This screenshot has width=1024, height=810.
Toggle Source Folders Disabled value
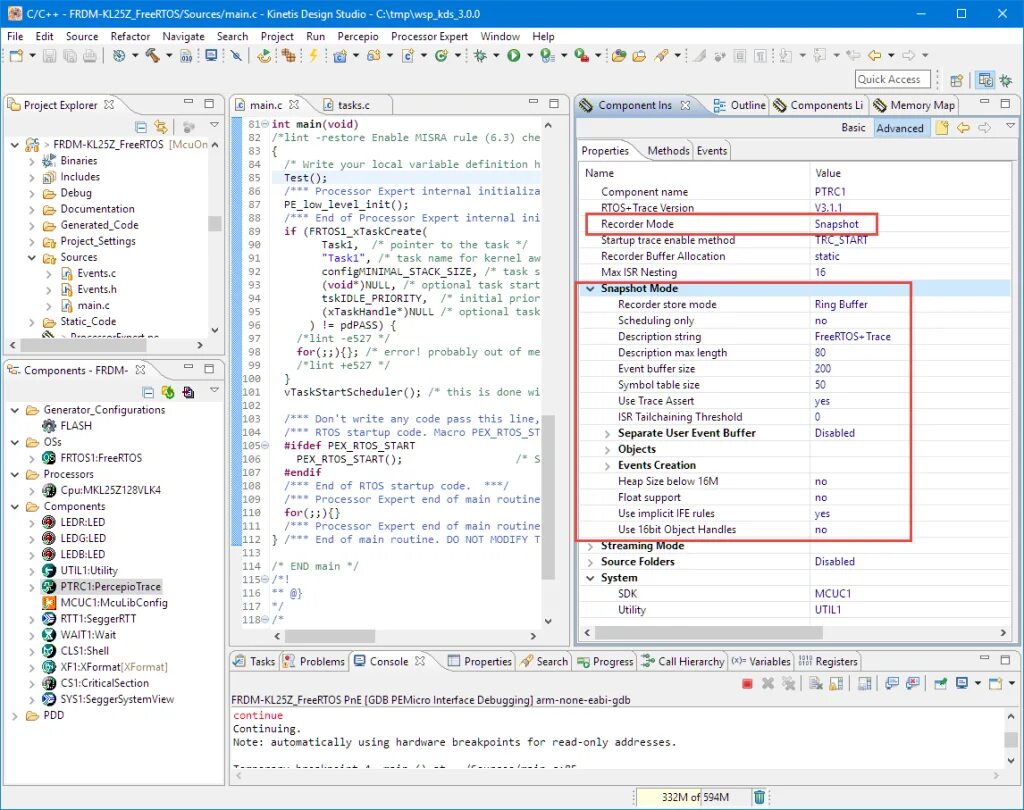[x=835, y=562]
